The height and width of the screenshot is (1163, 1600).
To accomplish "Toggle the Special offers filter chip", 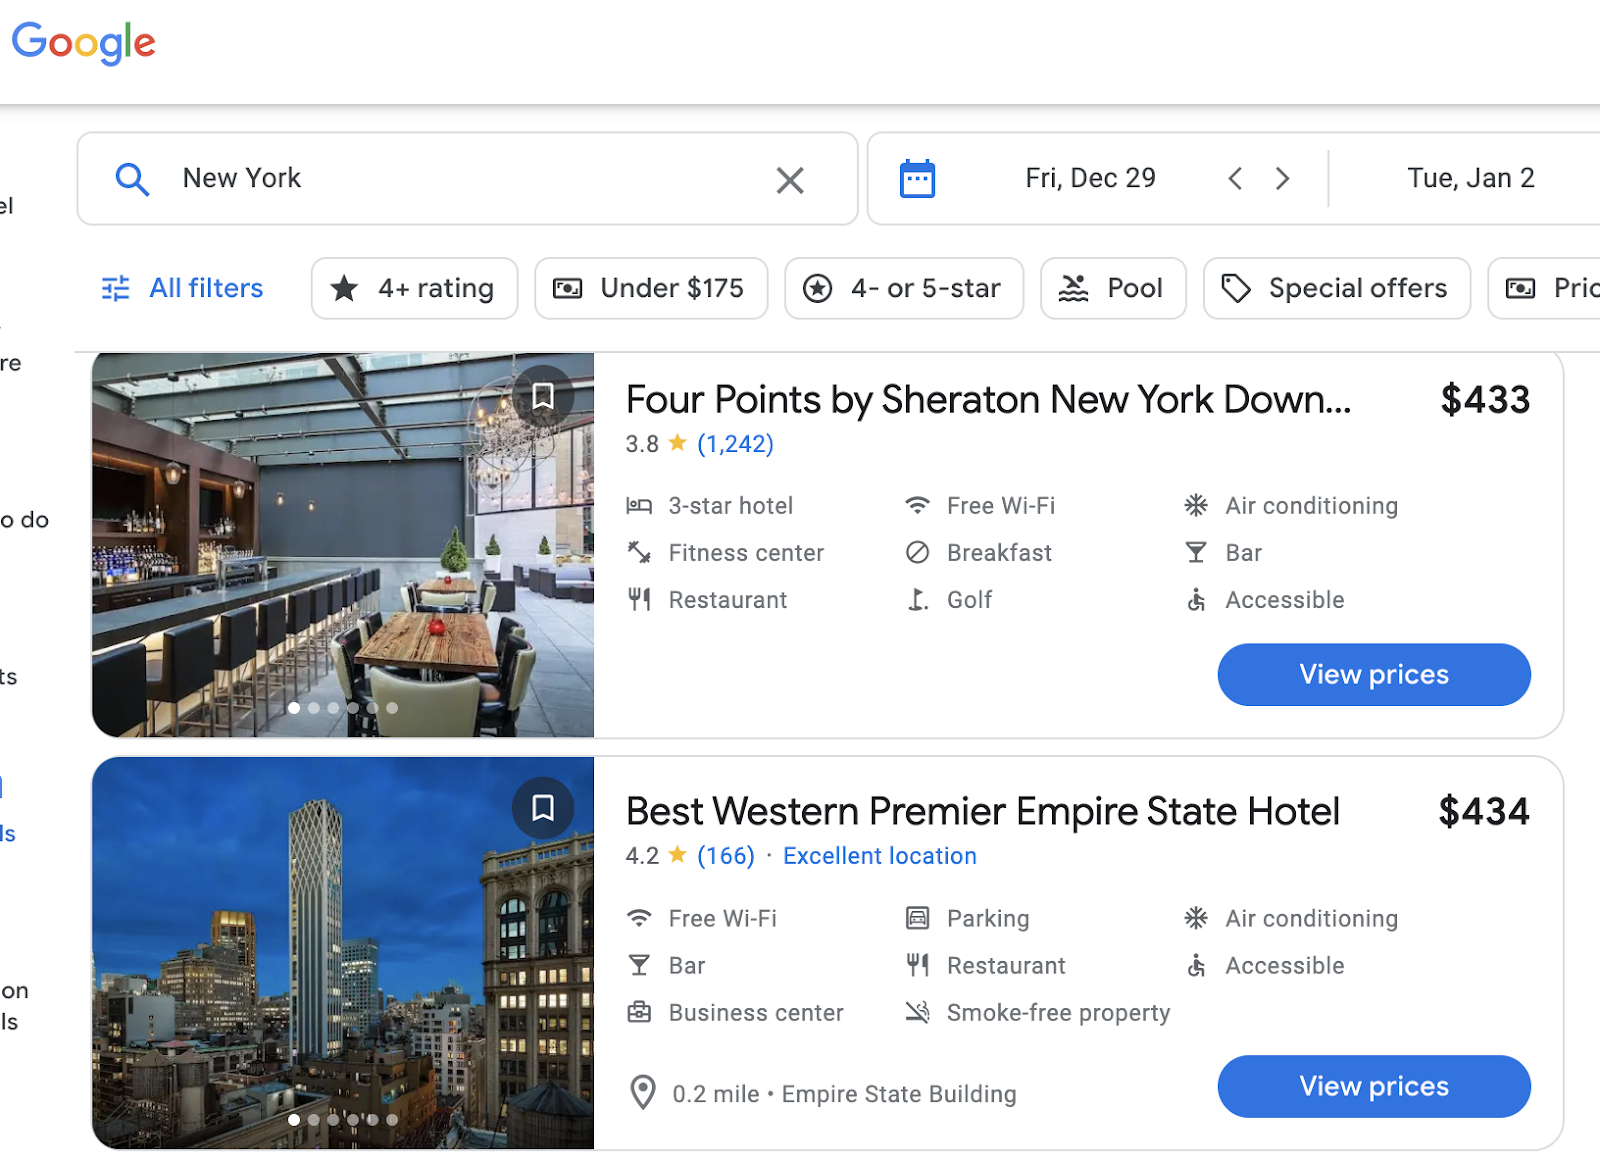I will (x=1337, y=288).
